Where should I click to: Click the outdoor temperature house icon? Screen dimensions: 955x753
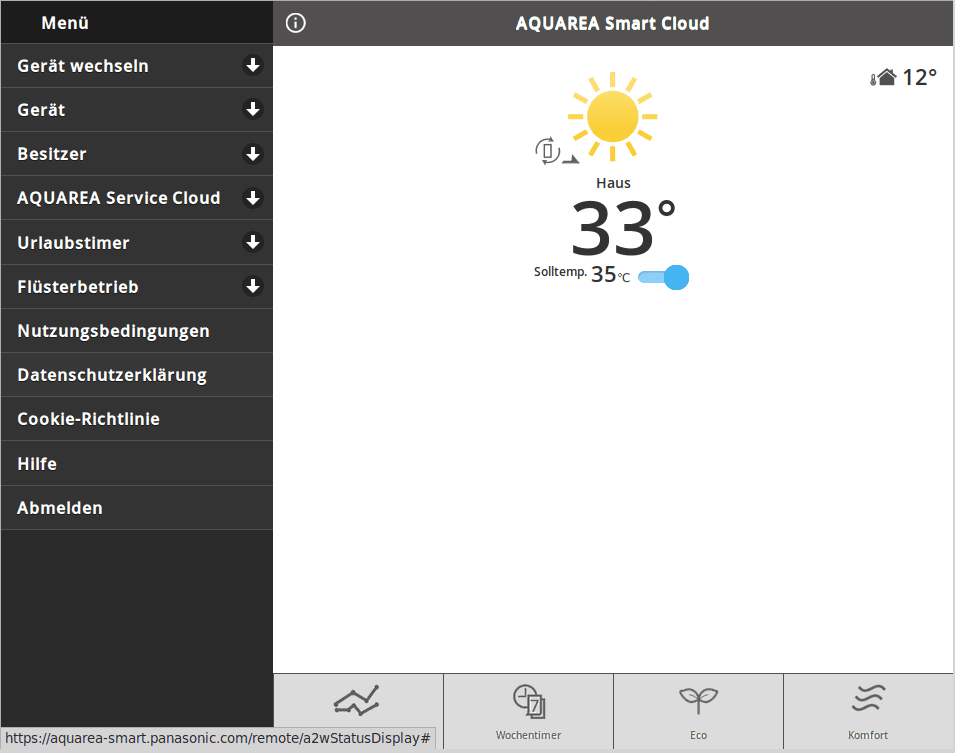(x=884, y=77)
